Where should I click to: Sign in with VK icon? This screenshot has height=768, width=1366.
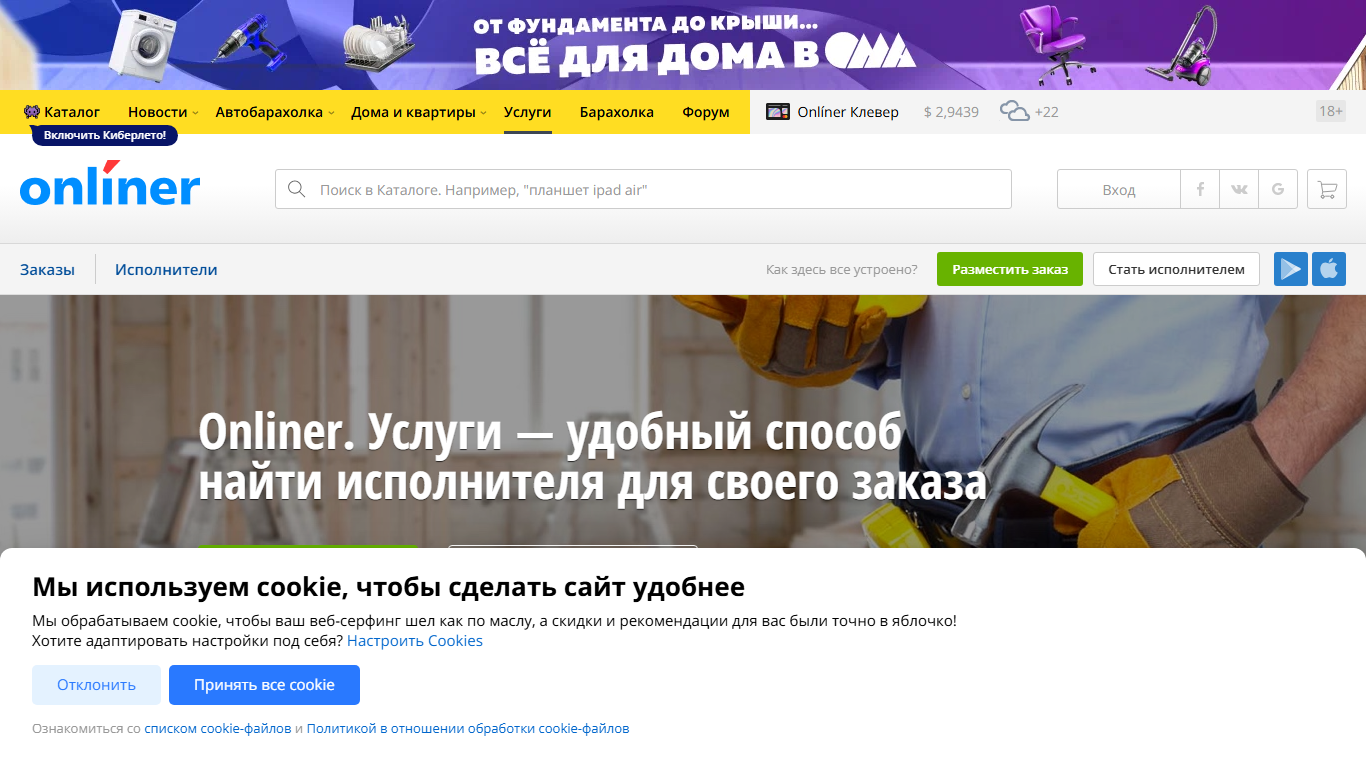[x=1239, y=189]
